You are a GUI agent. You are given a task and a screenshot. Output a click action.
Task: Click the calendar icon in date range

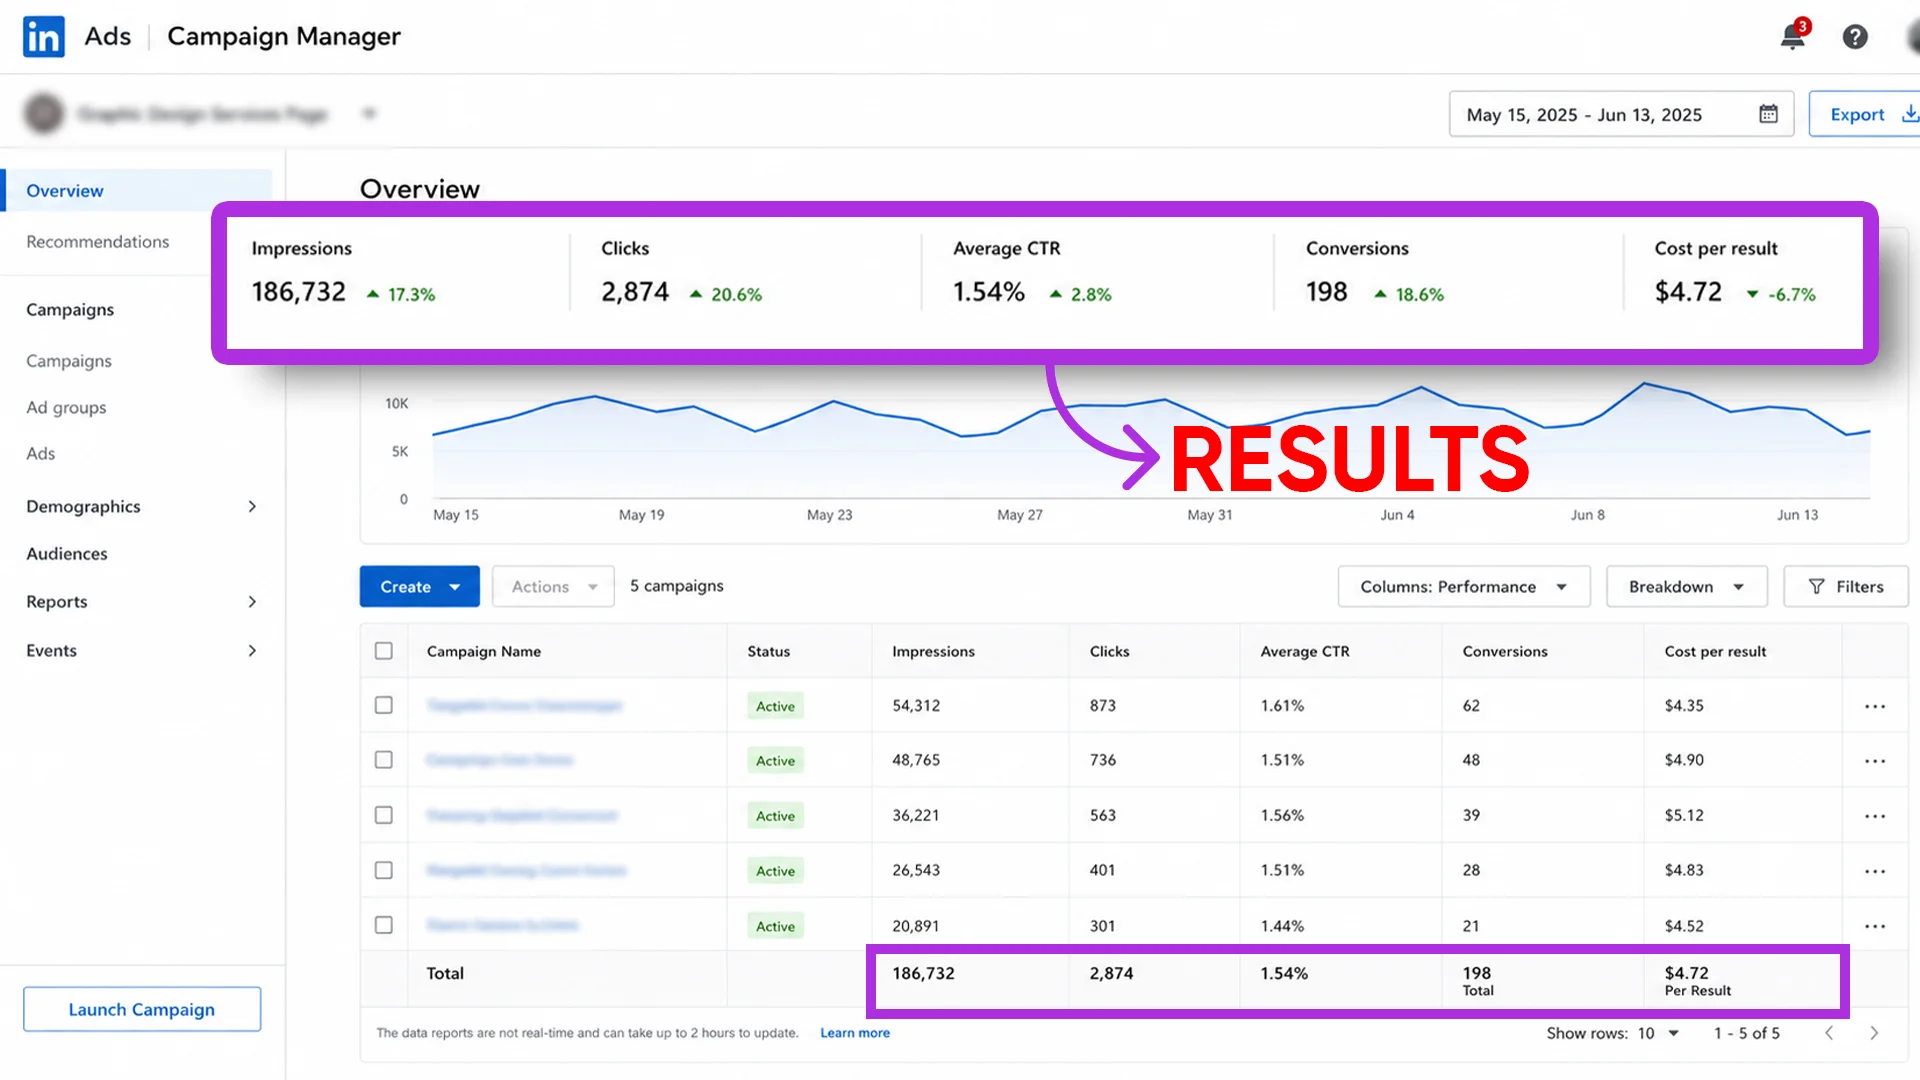click(1768, 114)
